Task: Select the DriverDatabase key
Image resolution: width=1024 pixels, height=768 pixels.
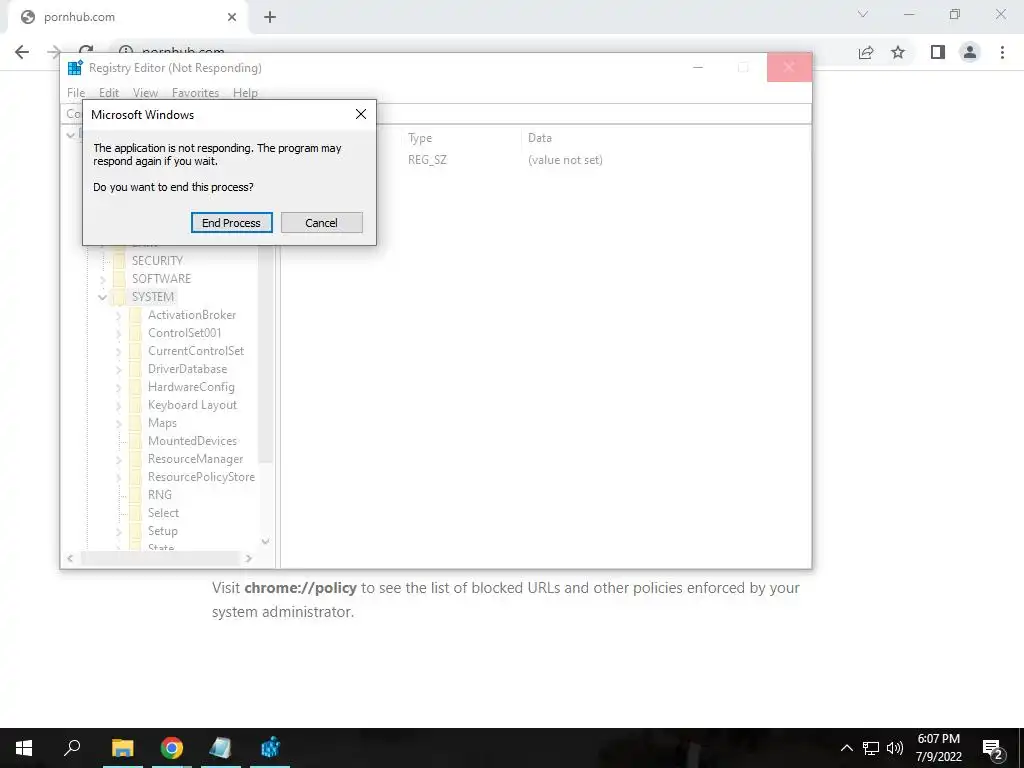Action: coord(187,369)
